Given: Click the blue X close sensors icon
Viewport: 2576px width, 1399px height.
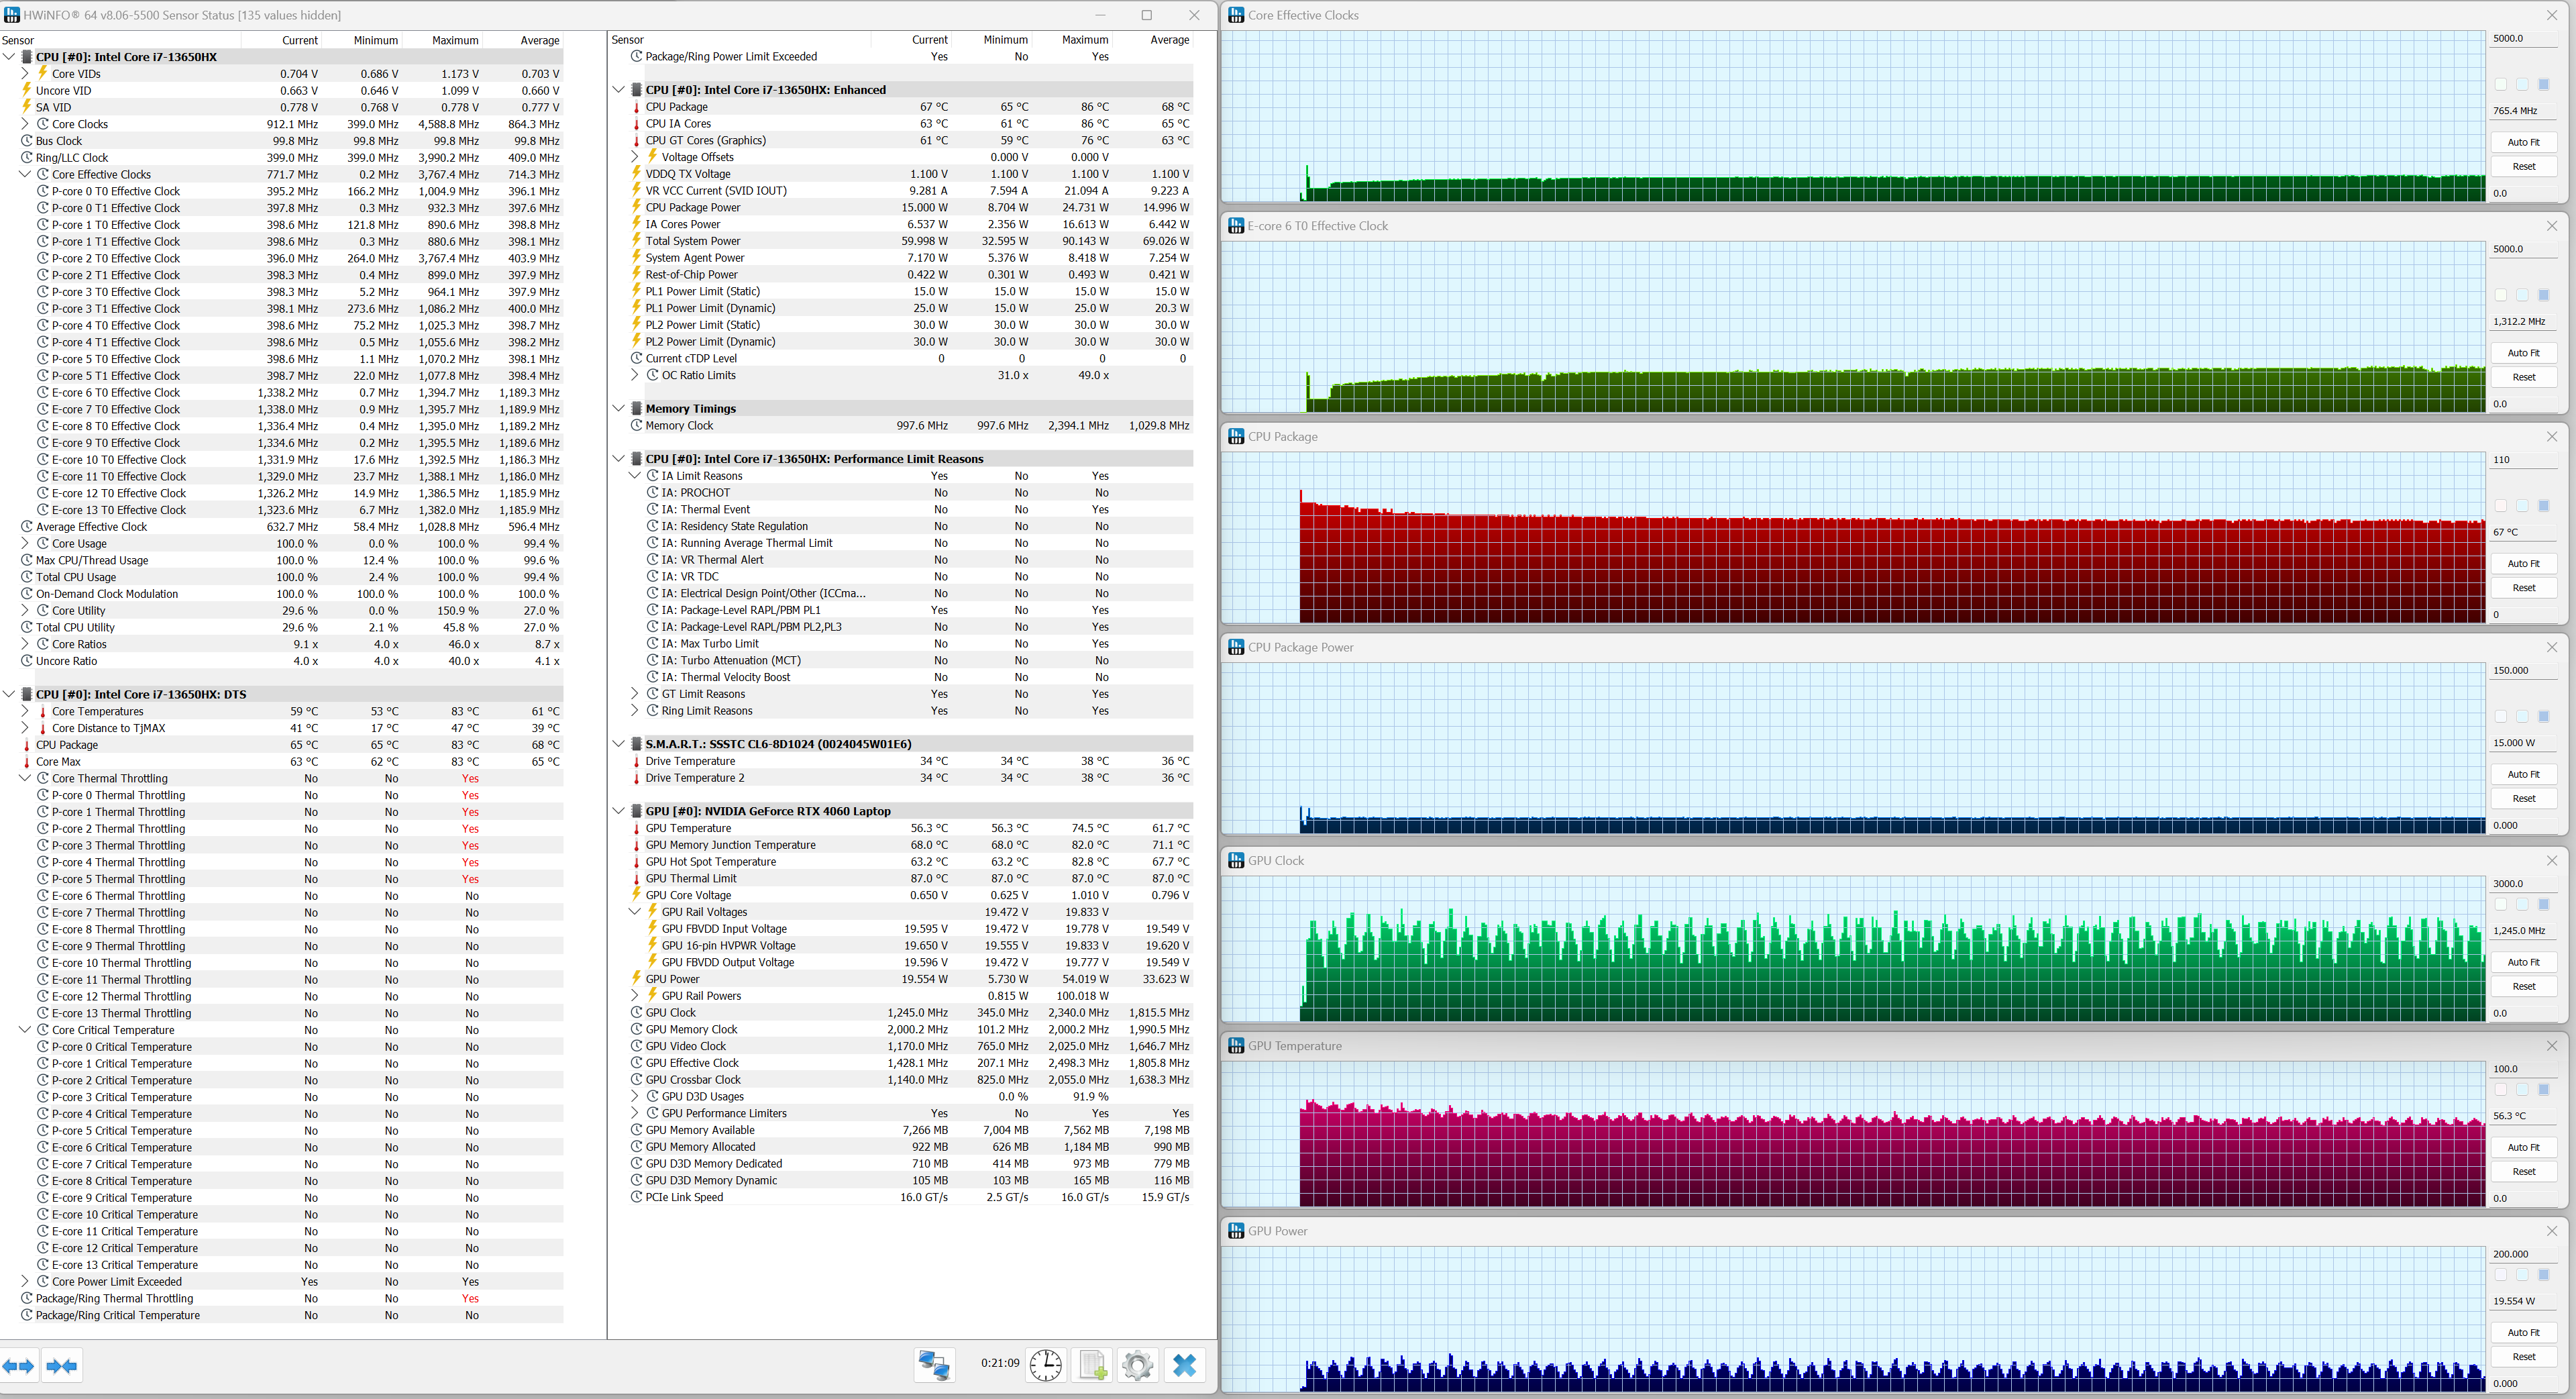Looking at the screenshot, I should 1184,1364.
